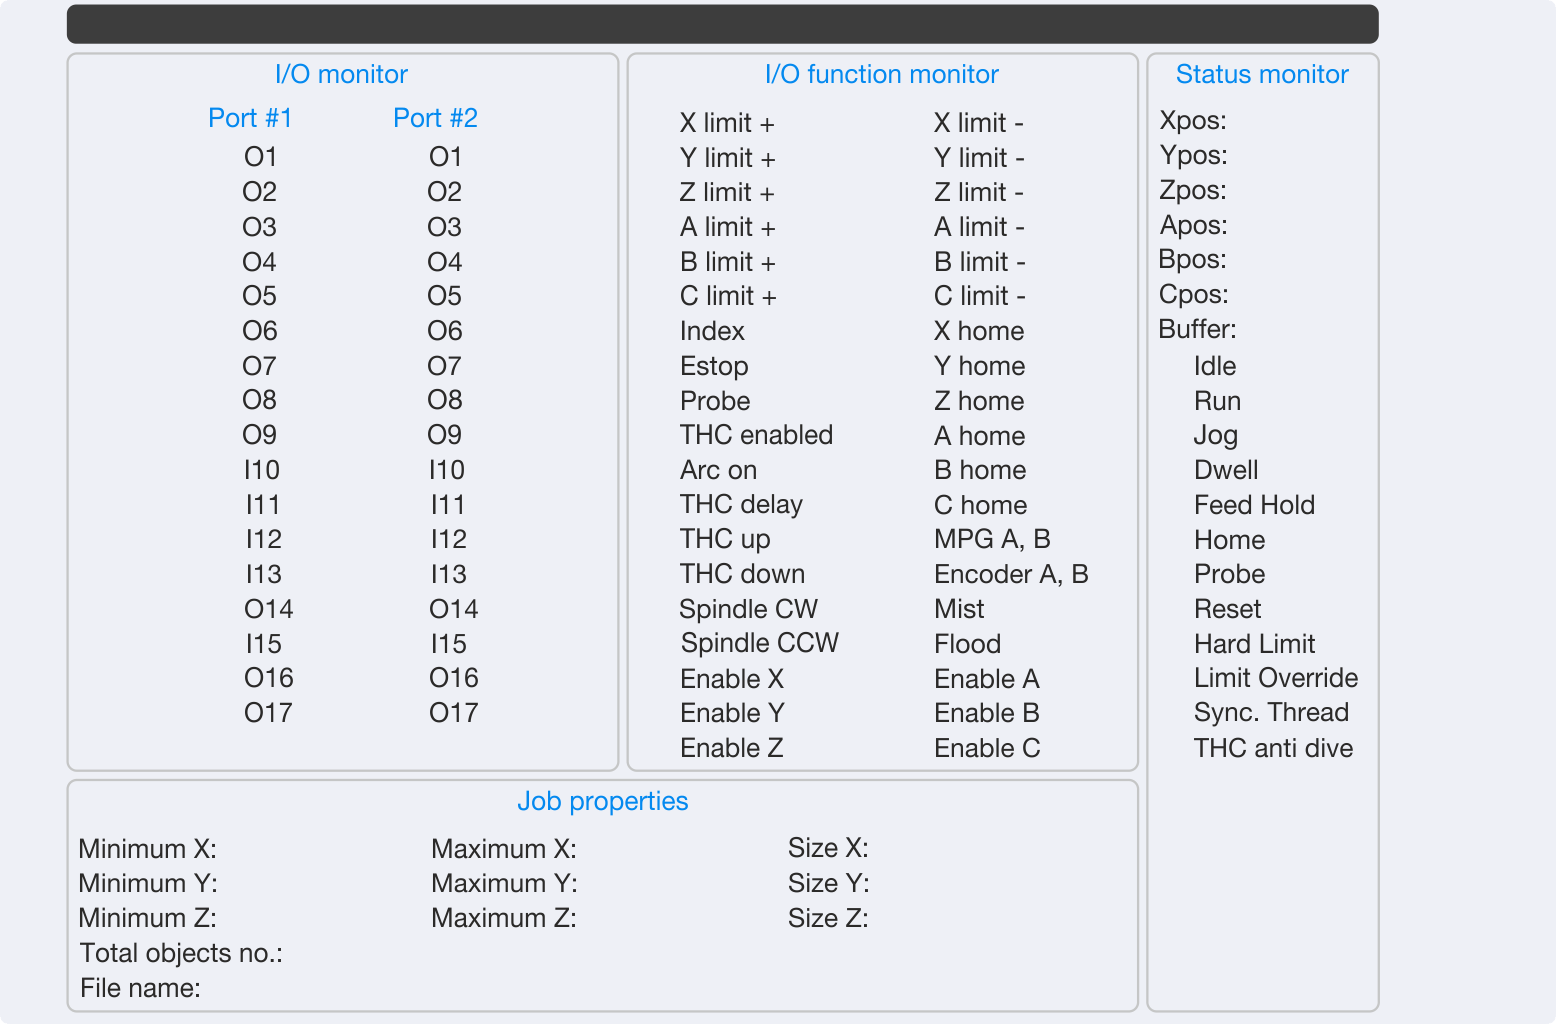Click the dark title bar at top

(x=722, y=24)
